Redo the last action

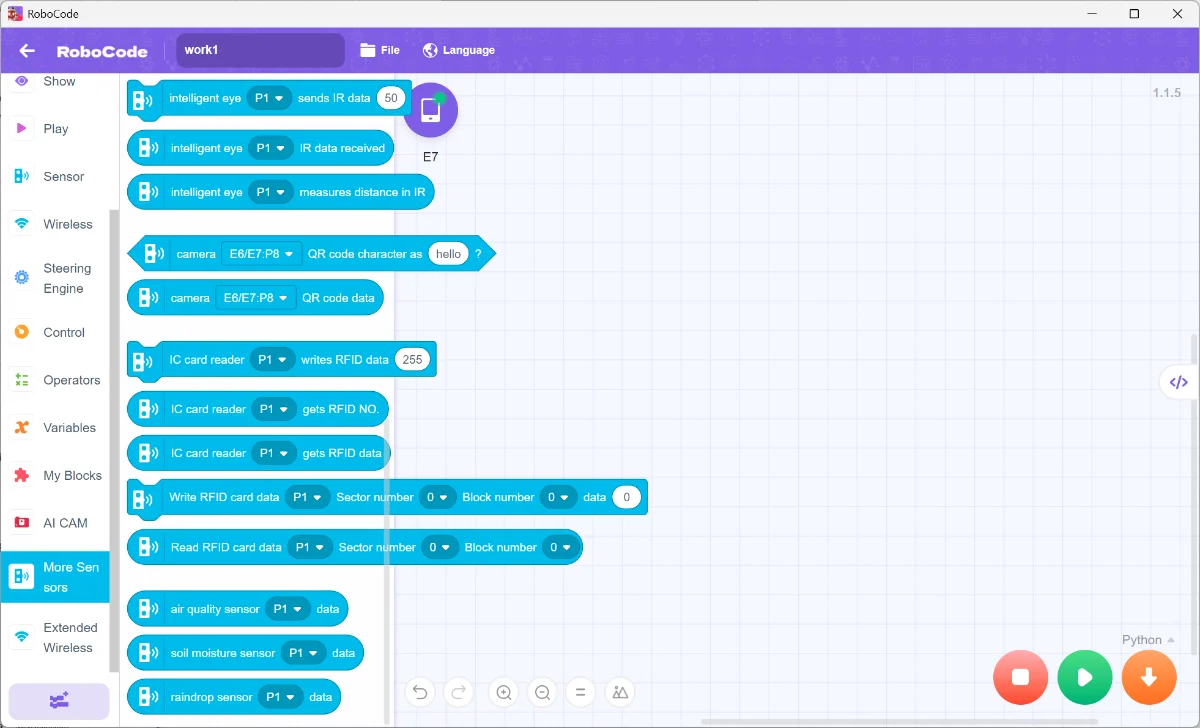click(x=458, y=692)
